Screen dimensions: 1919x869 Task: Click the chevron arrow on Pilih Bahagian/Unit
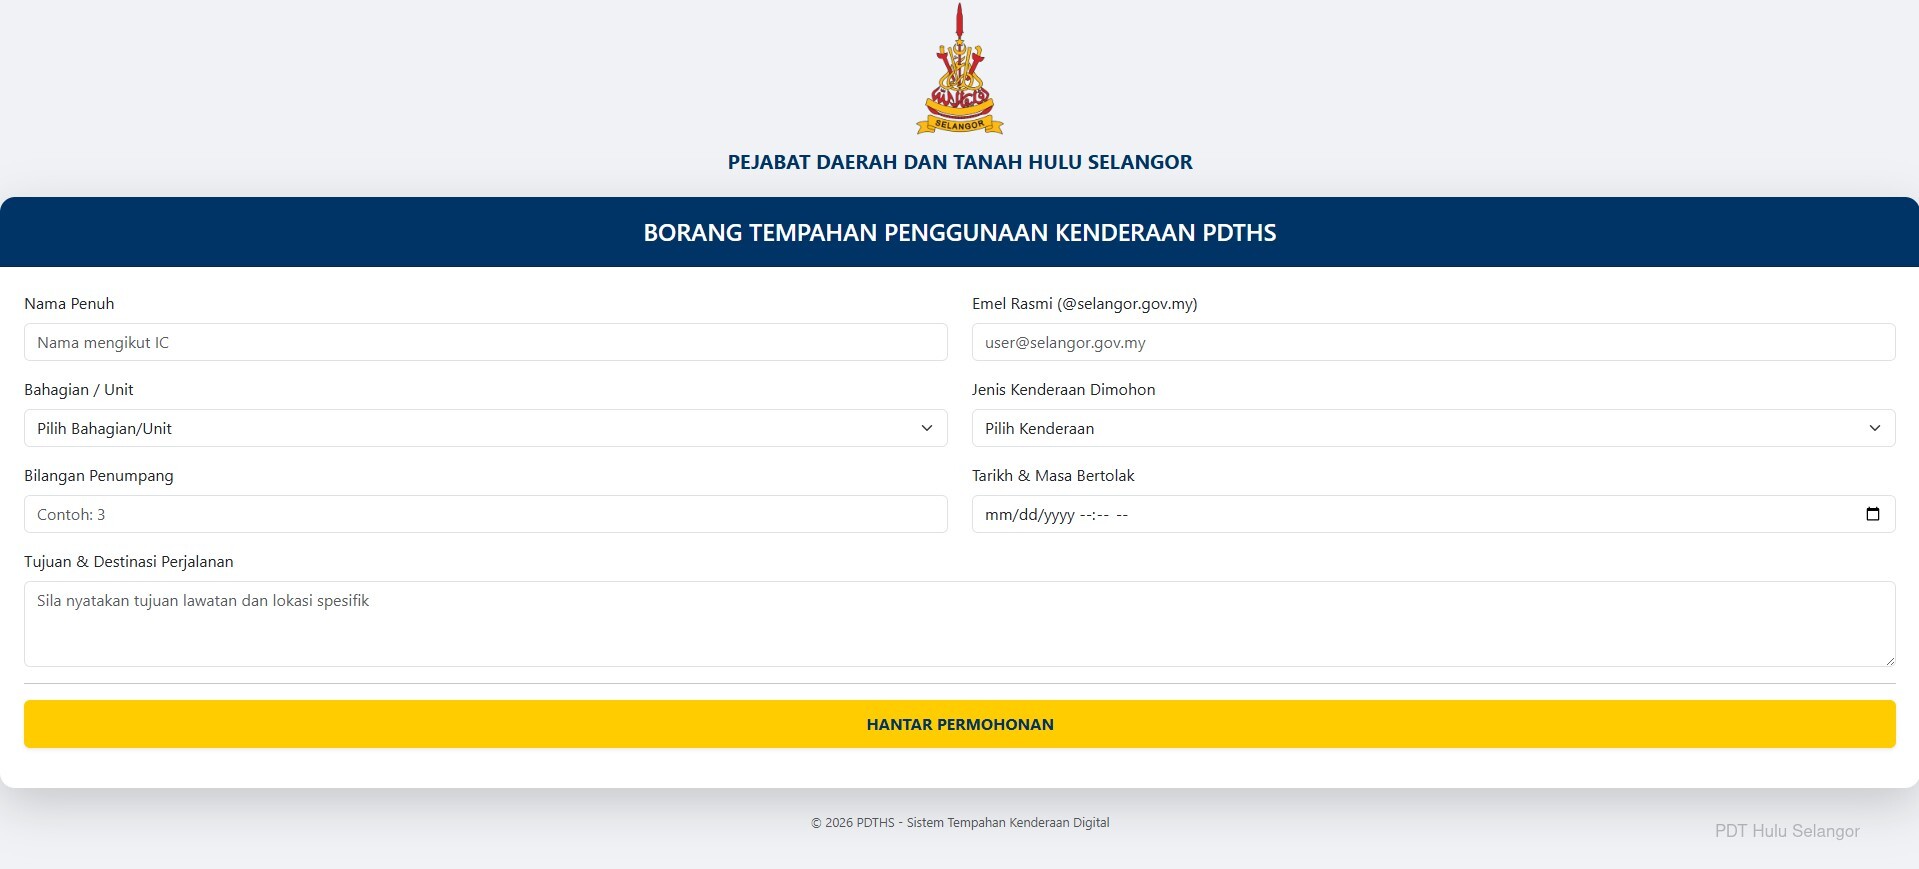pos(927,428)
